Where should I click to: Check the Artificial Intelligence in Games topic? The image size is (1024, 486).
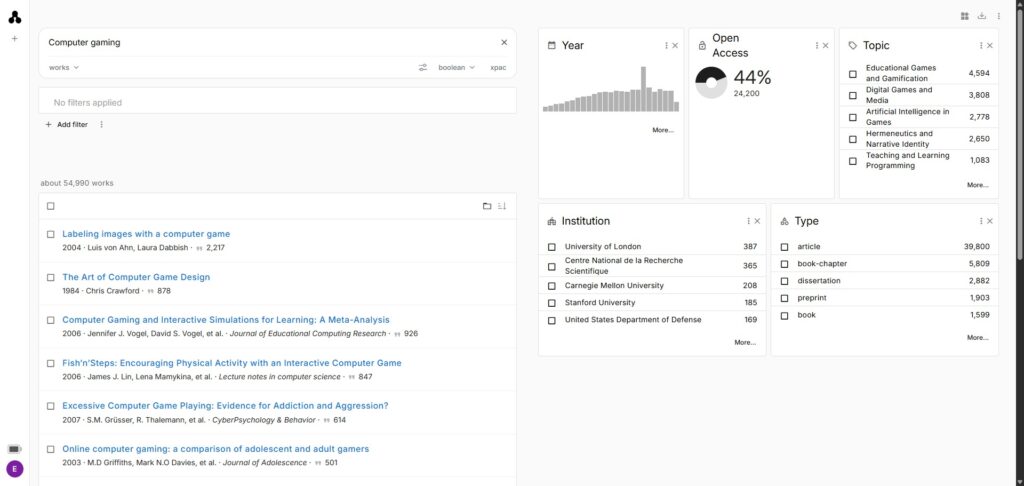point(853,118)
